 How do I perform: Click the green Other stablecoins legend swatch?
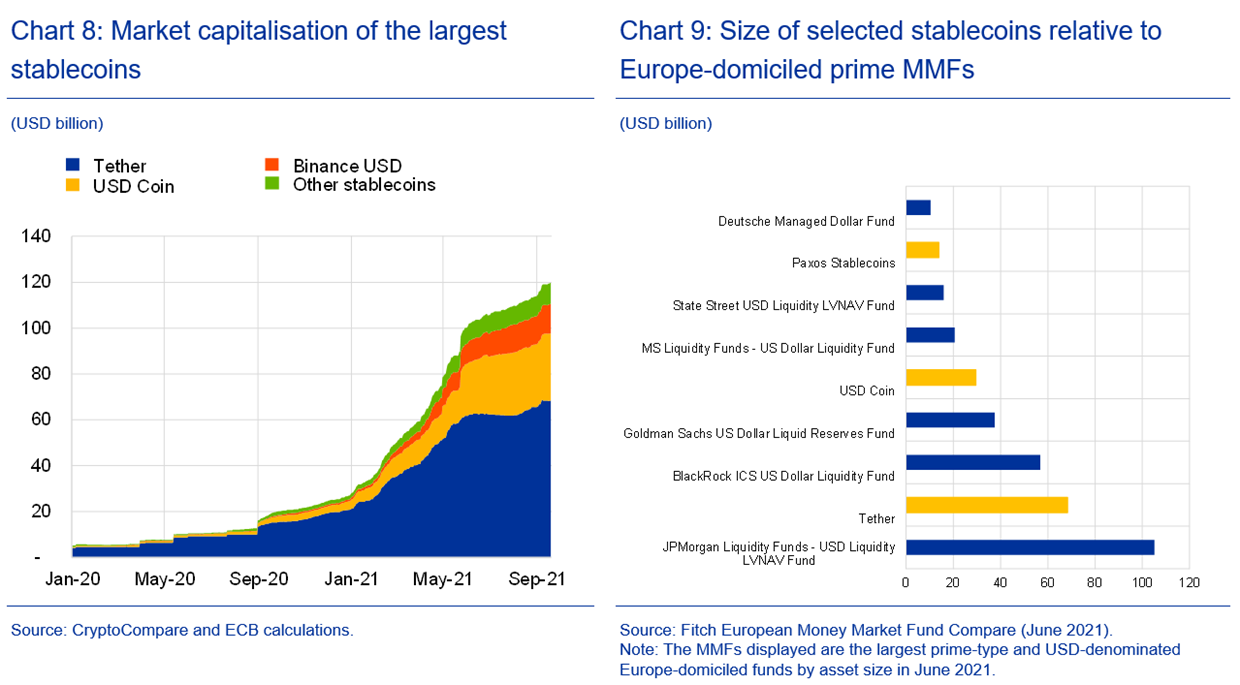coord(271,185)
